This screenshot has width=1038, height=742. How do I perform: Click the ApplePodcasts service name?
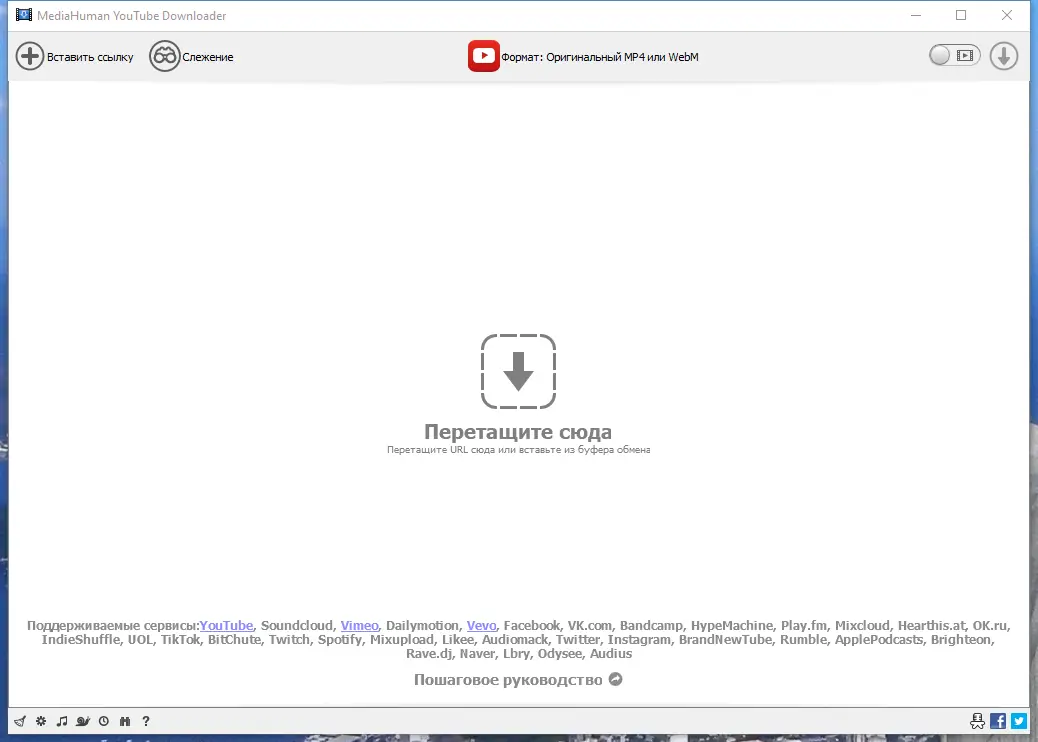tap(878, 639)
